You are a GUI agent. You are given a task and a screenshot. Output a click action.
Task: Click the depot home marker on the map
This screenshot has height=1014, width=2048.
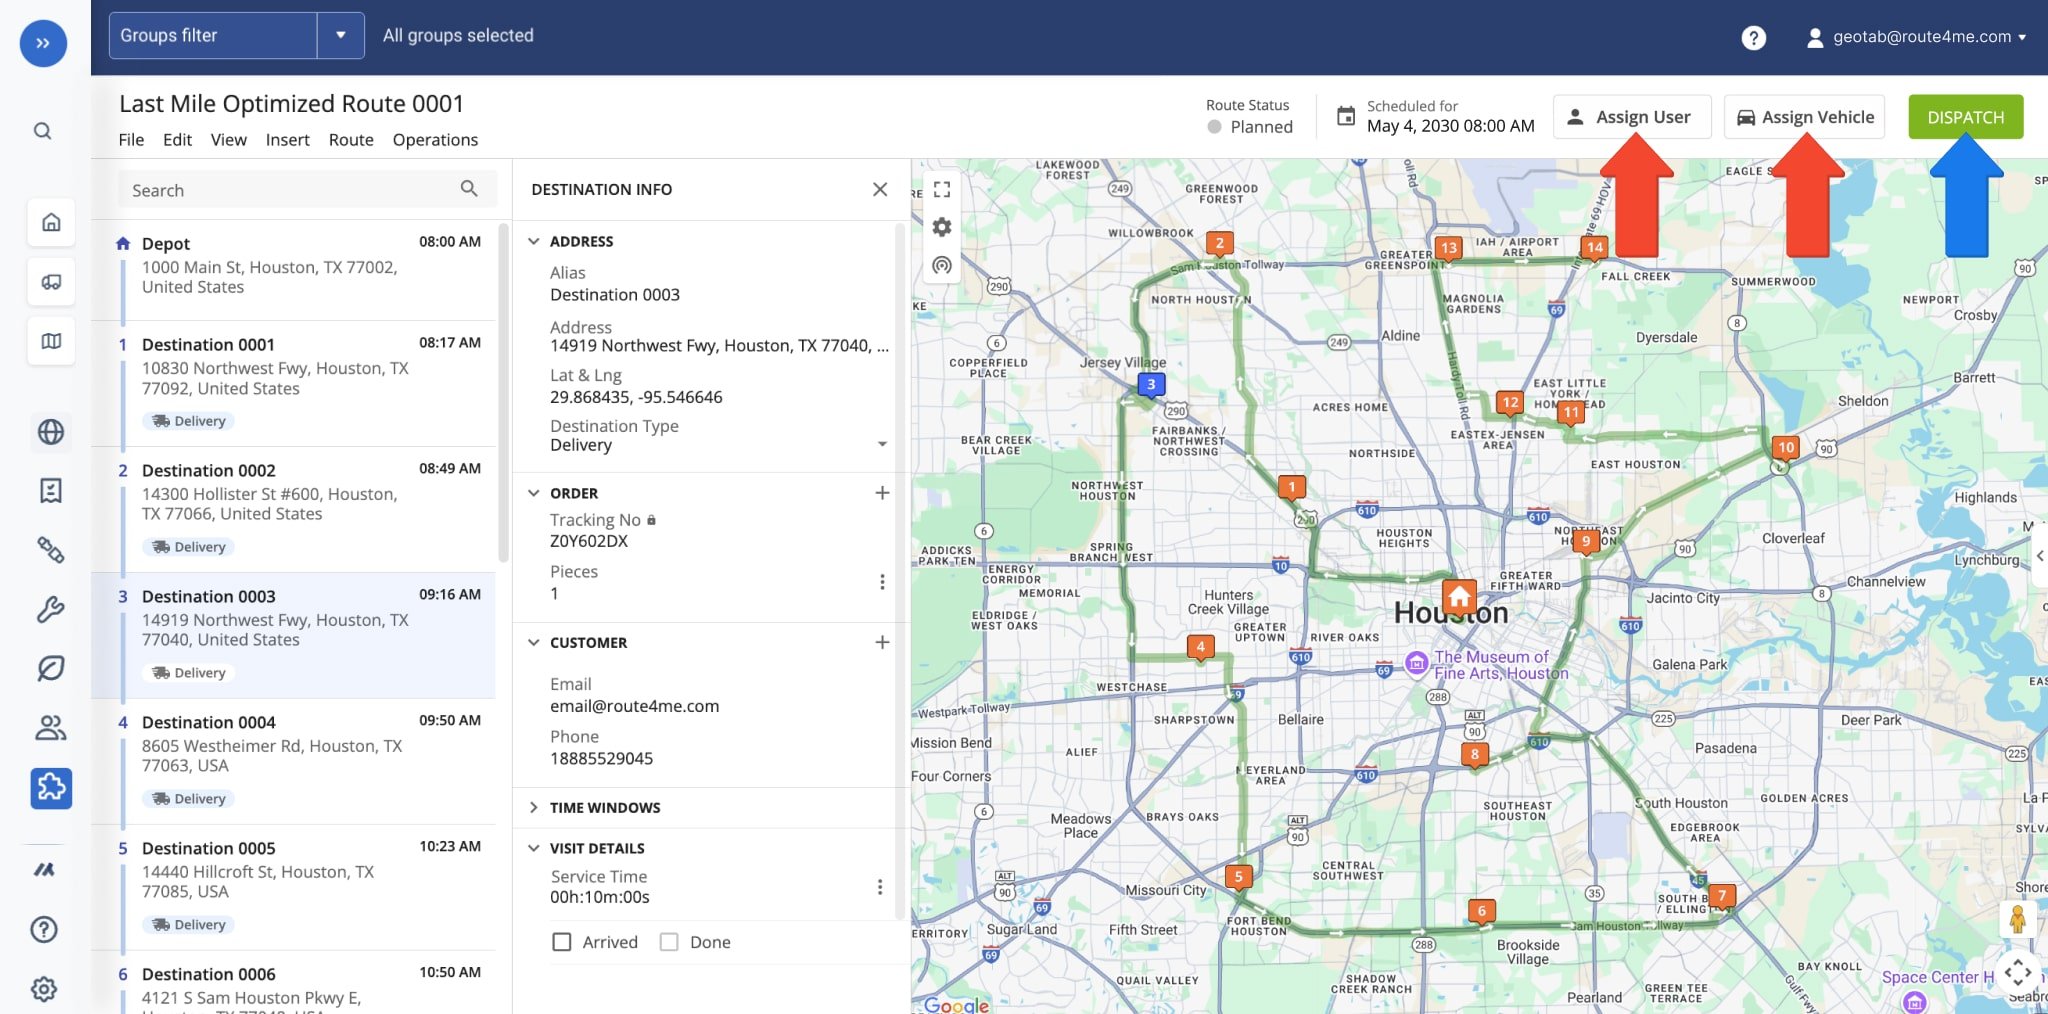tap(1459, 598)
